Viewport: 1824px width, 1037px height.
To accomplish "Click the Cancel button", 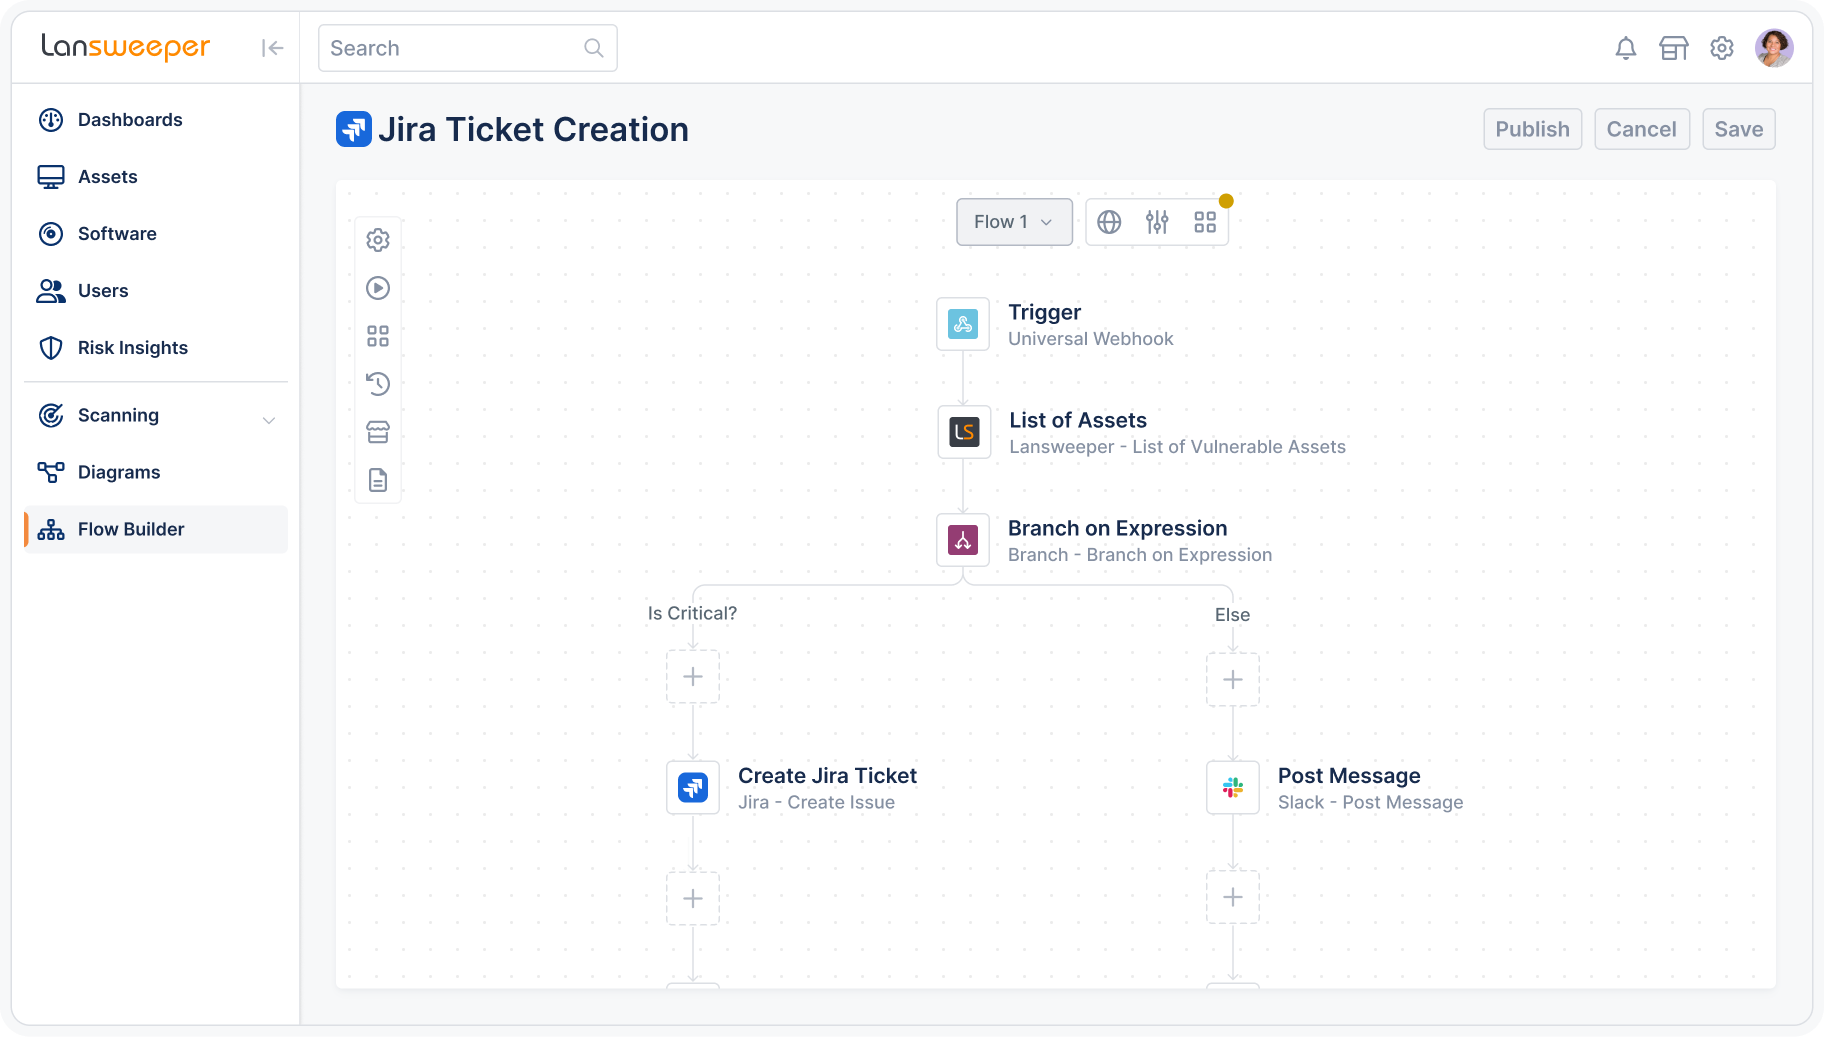I will click(1642, 129).
